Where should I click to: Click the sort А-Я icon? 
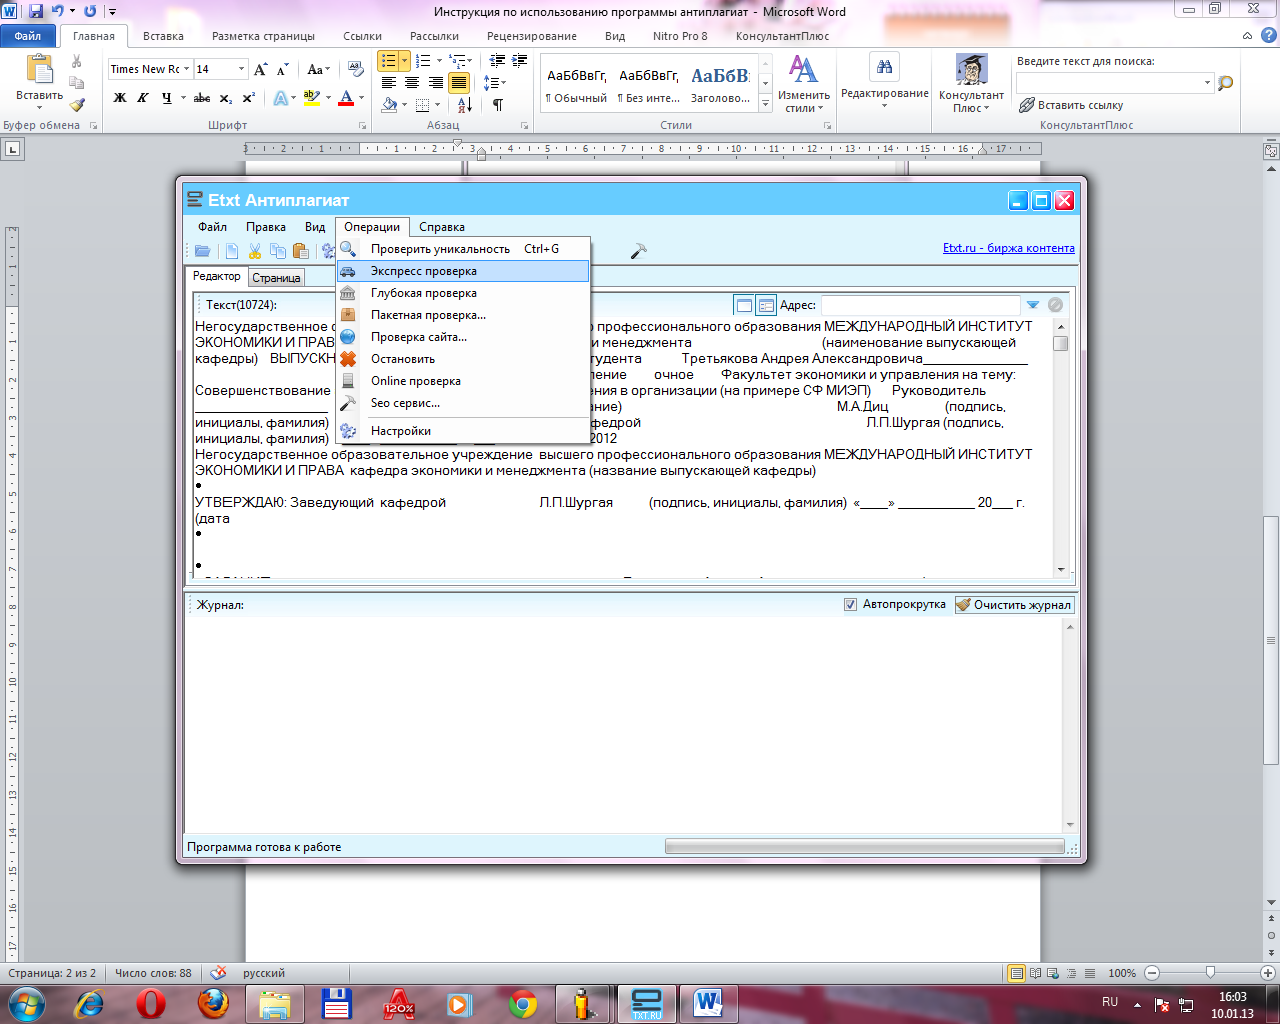465,105
